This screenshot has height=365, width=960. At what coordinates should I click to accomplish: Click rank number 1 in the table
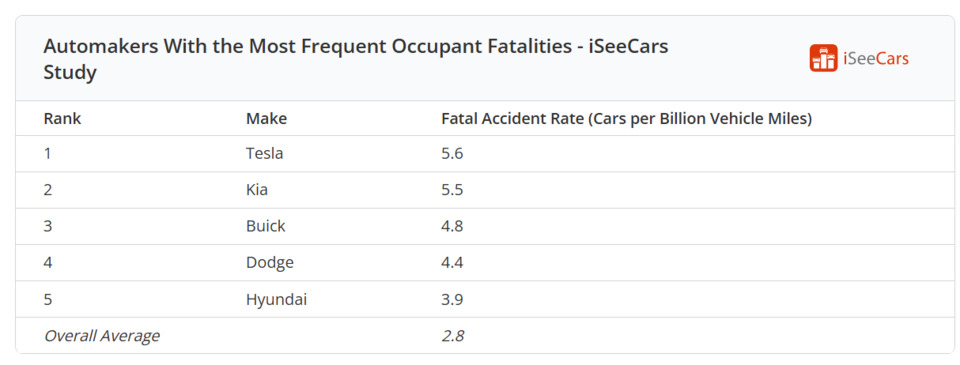coord(47,153)
